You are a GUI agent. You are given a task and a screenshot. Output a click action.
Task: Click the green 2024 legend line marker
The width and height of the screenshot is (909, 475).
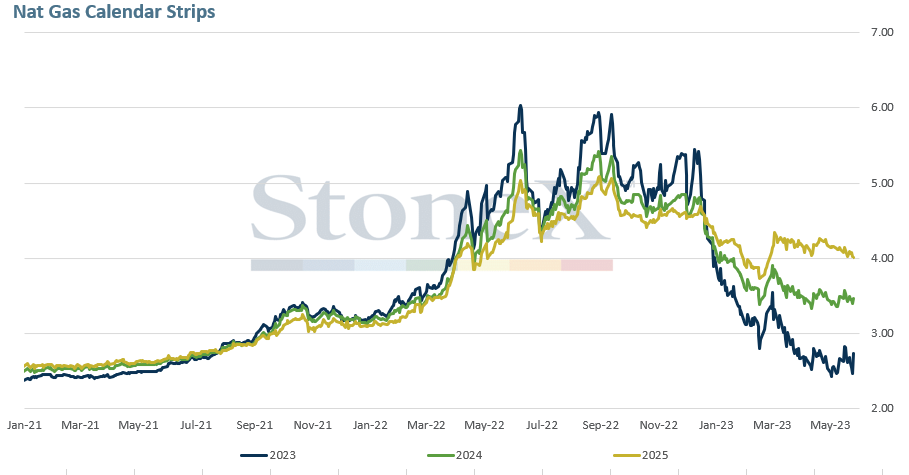[441, 455]
